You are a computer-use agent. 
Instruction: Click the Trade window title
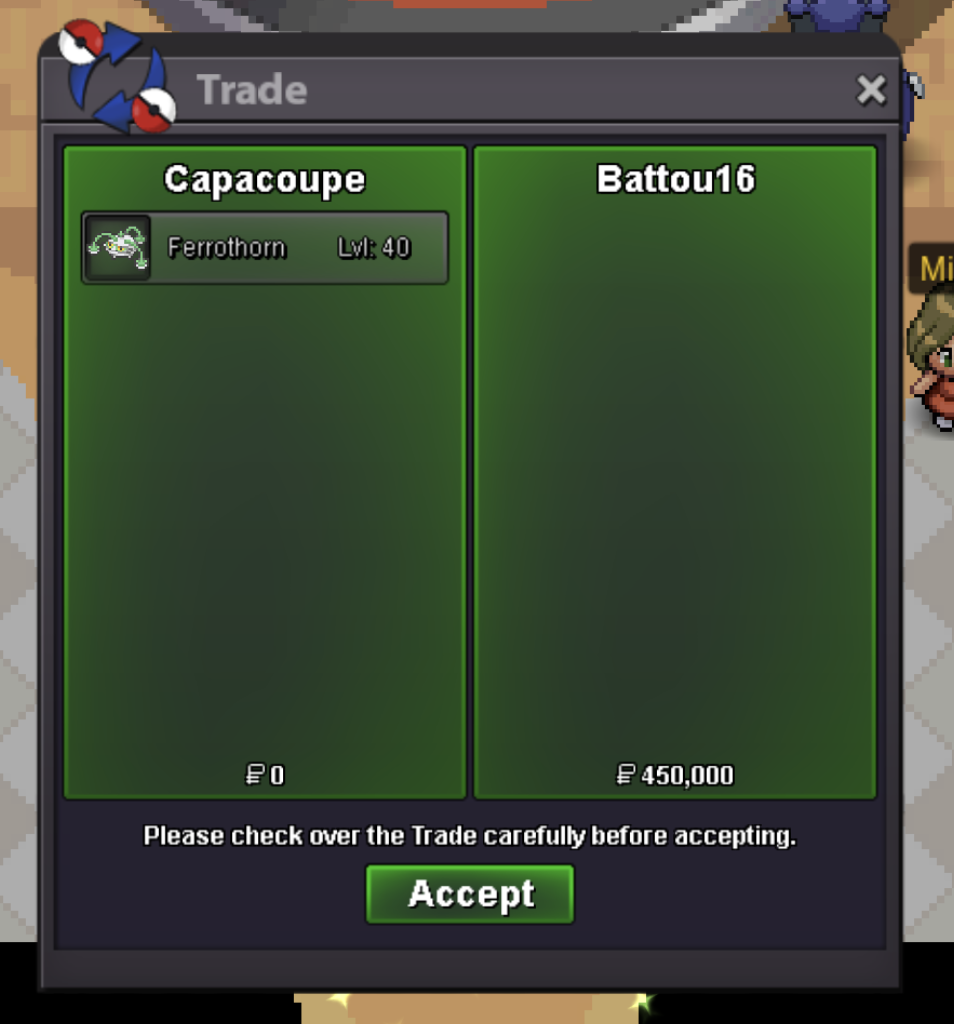[252, 89]
